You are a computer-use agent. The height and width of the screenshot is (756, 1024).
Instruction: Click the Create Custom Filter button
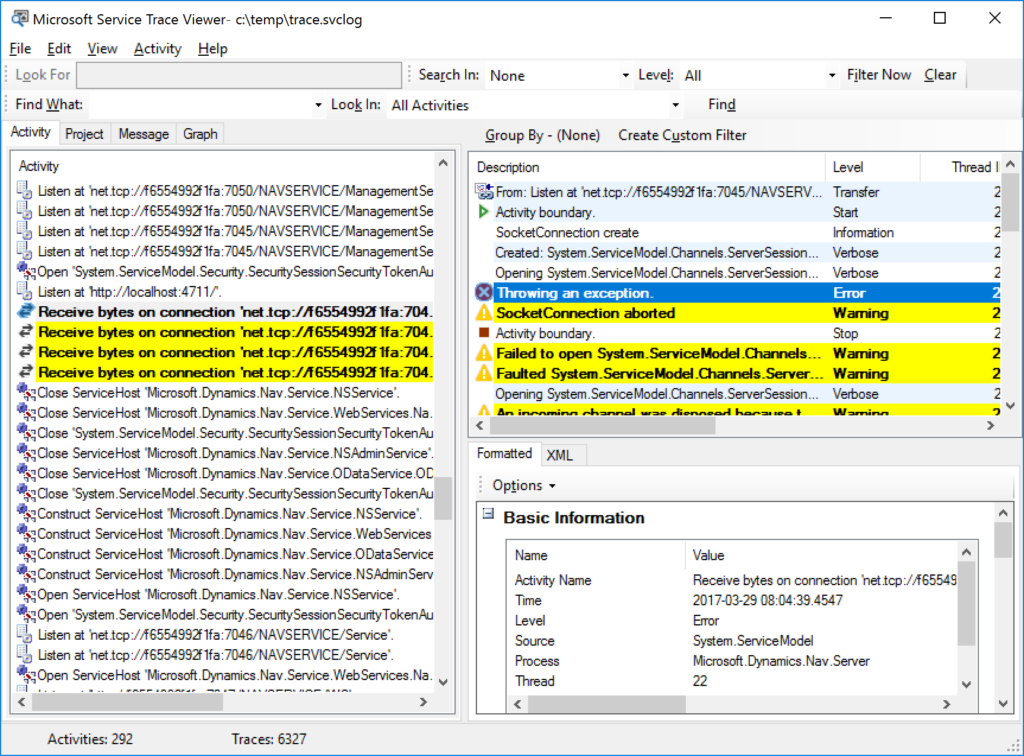click(682, 134)
